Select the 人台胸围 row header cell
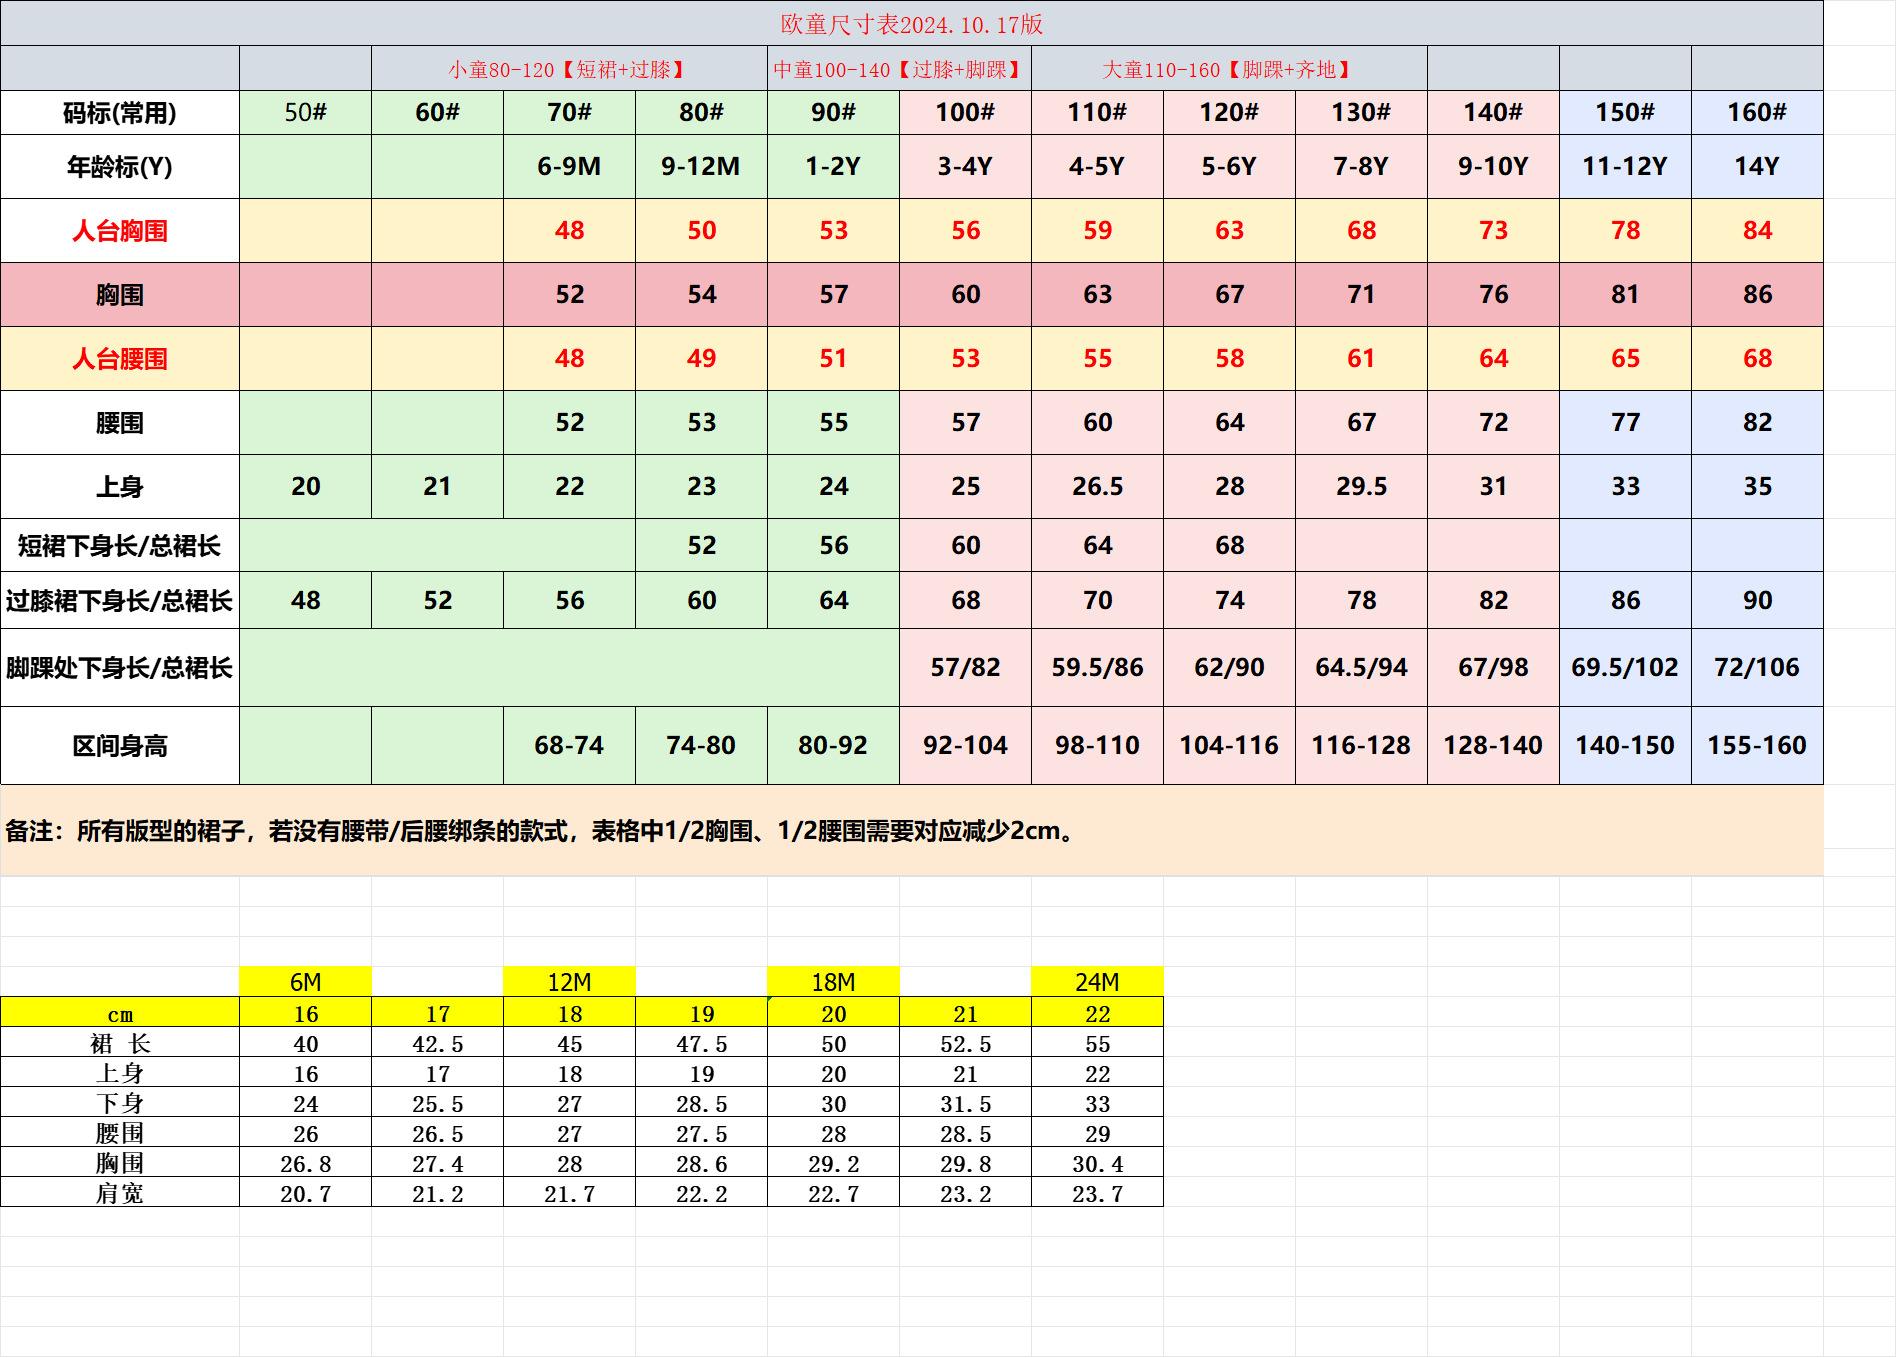The width and height of the screenshot is (1896, 1358). 119,231
